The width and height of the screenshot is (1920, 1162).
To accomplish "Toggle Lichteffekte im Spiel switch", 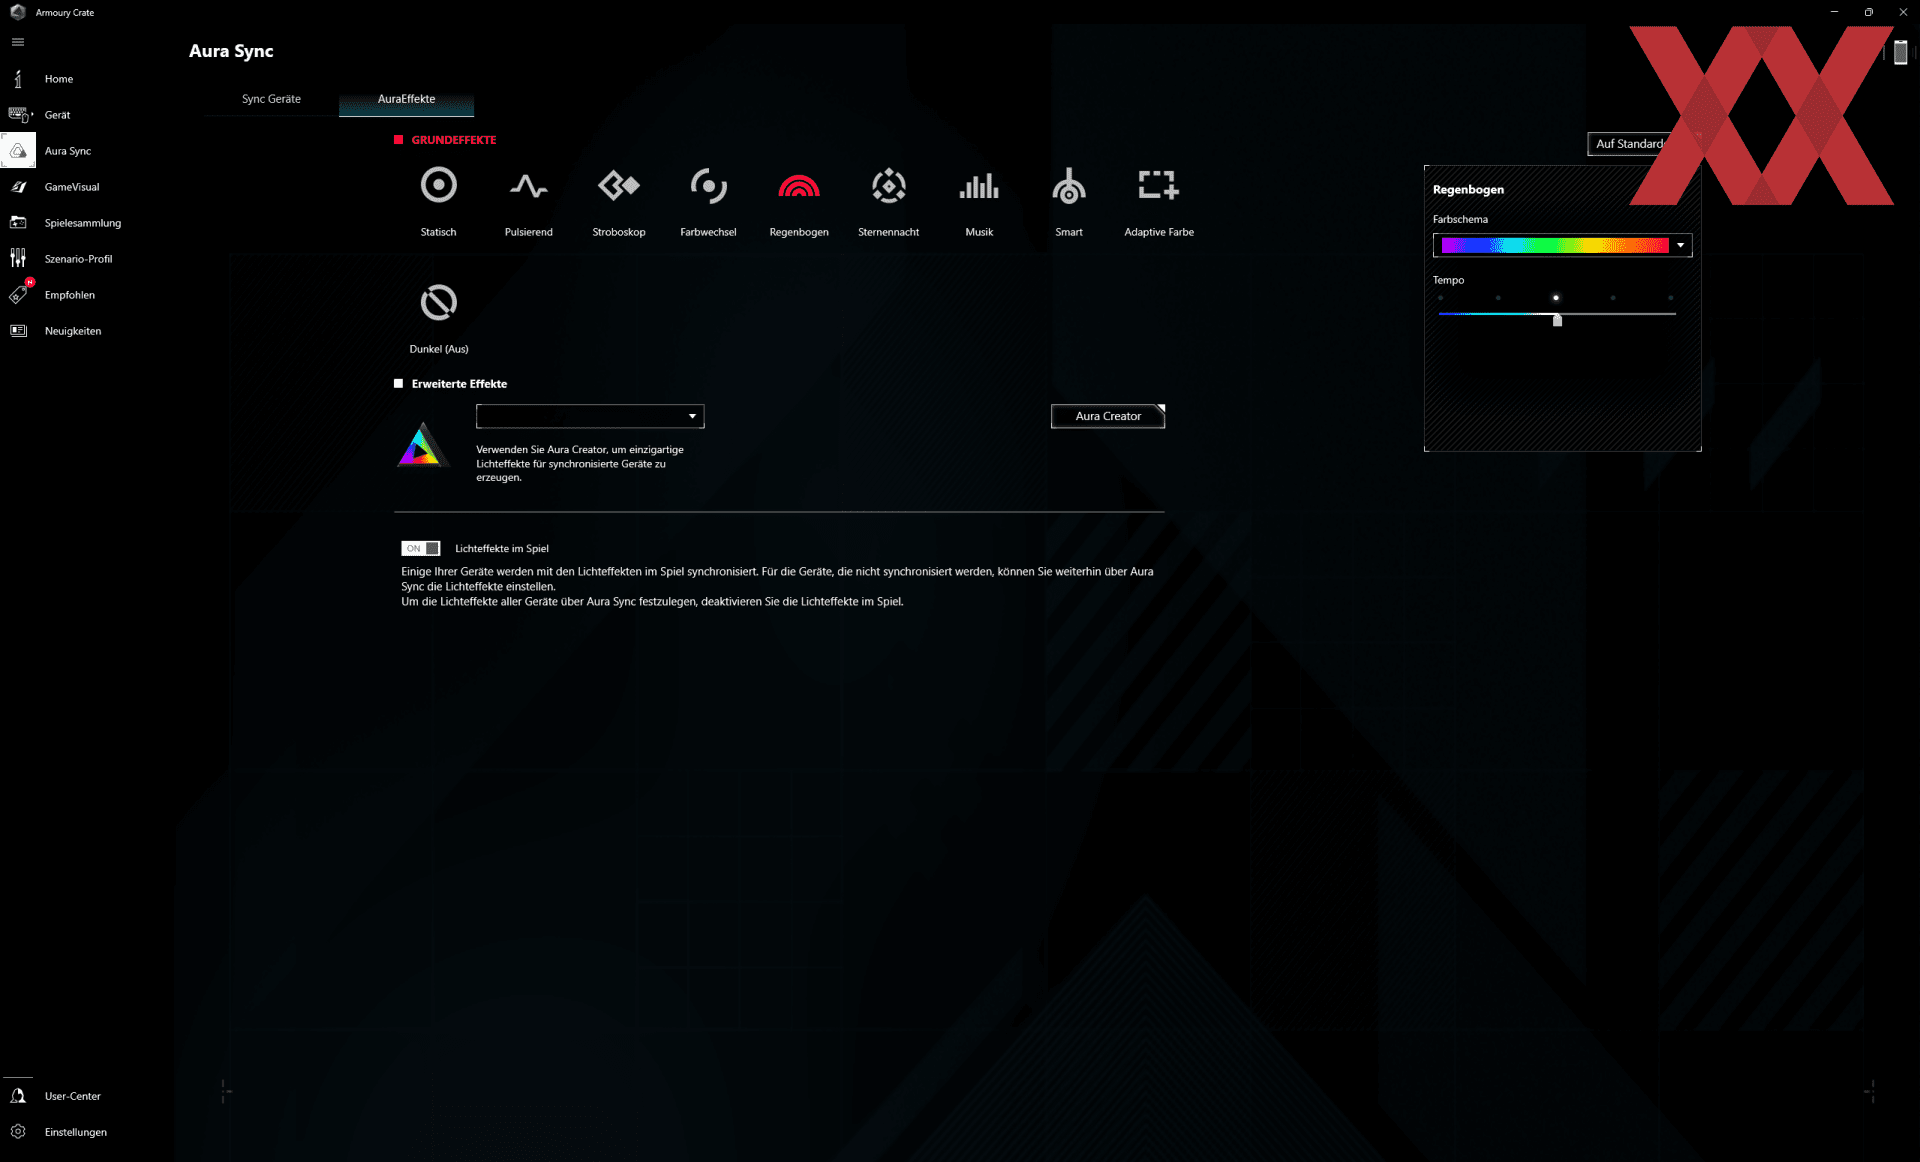I will [x=420, y=548].
